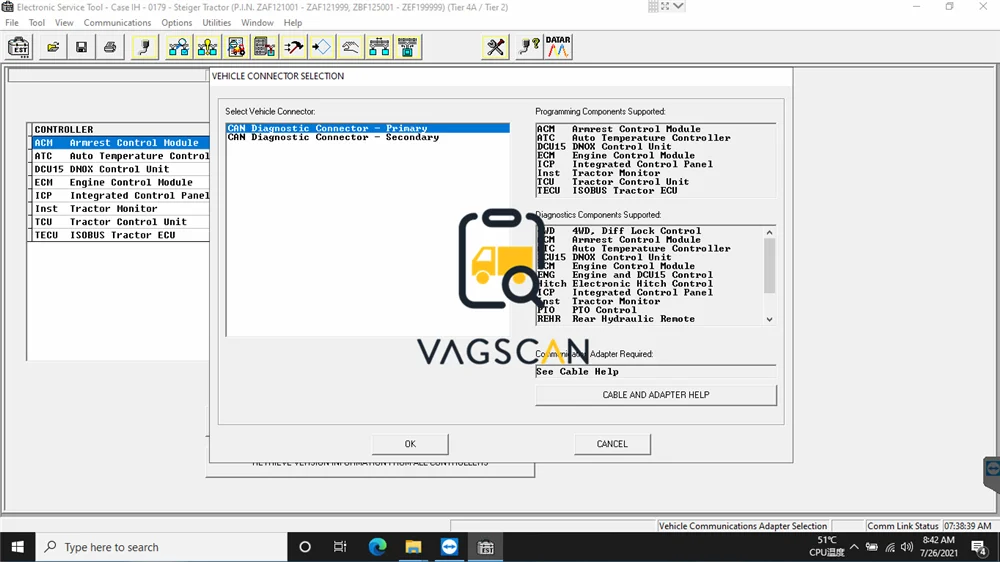Select ICP Integrated Control Panel in CONTROLLER list
The image size is (1000, 562).
point(121,195)
